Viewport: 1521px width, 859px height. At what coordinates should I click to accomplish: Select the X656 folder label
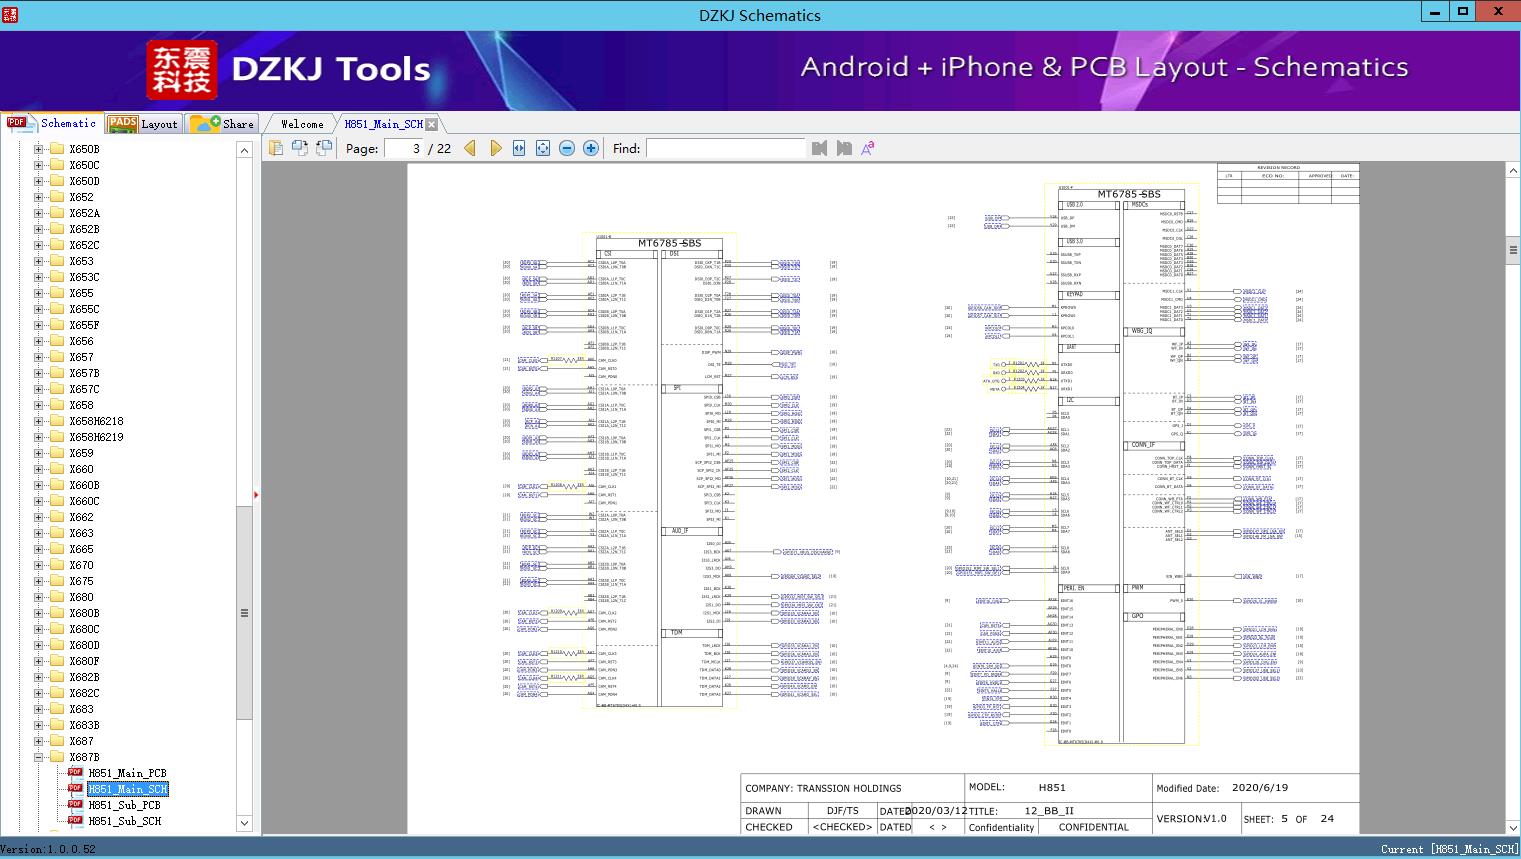[81, 341]
